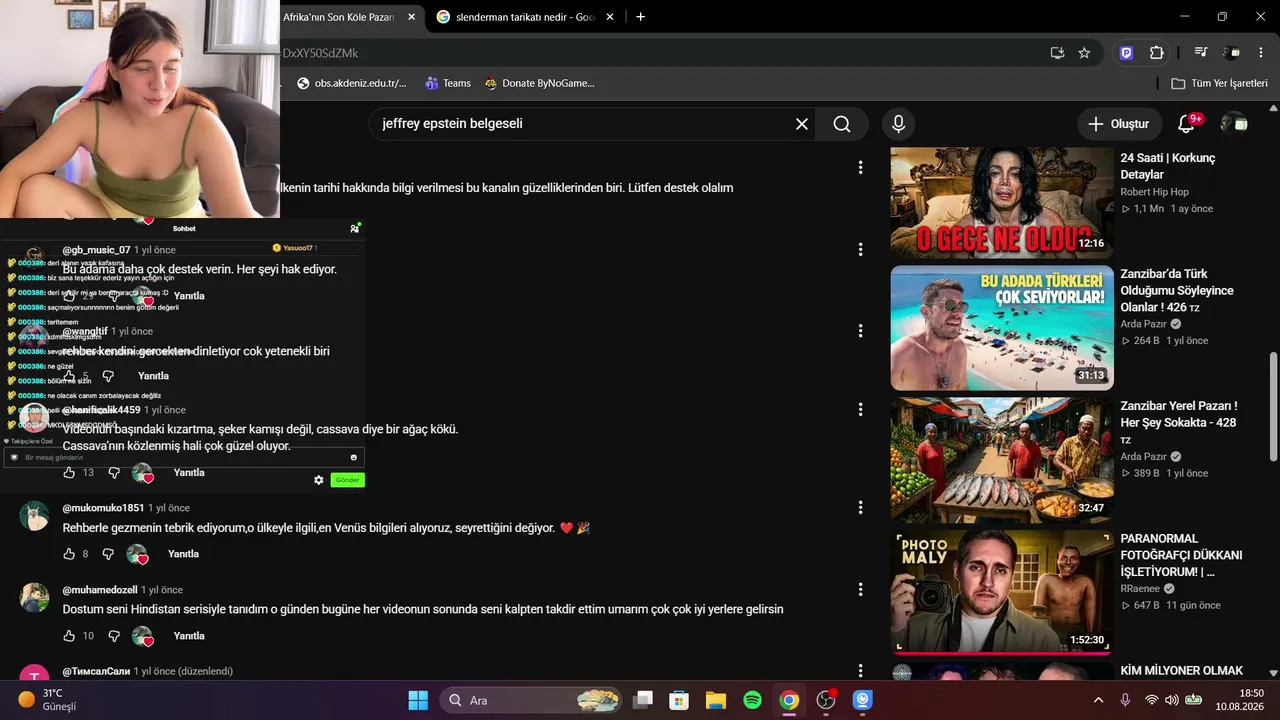Viewport: 1280px width, 720px height.
Task: Dislike the comment by @mukomuko1851
Action: [x=108, y=554]
